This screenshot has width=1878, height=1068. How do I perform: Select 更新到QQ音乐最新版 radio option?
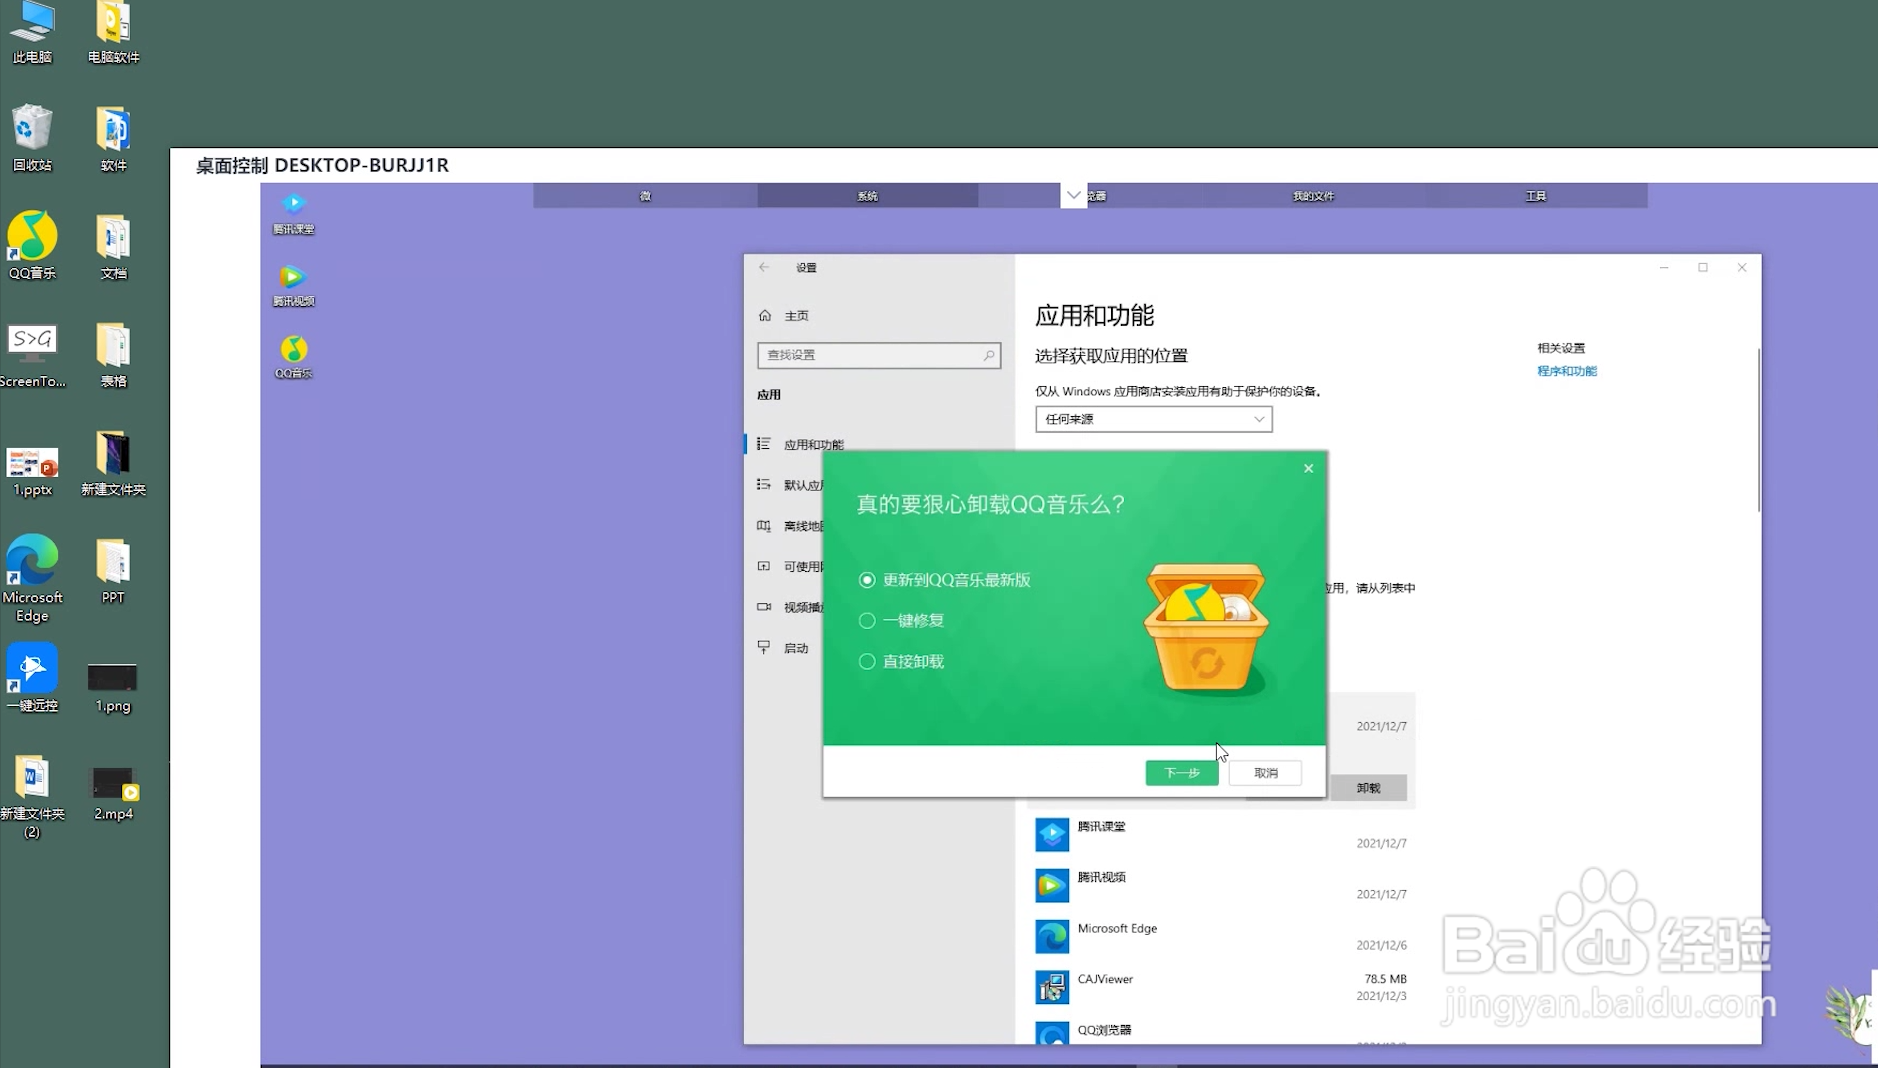pyautogui.click(x=867, y=580)
